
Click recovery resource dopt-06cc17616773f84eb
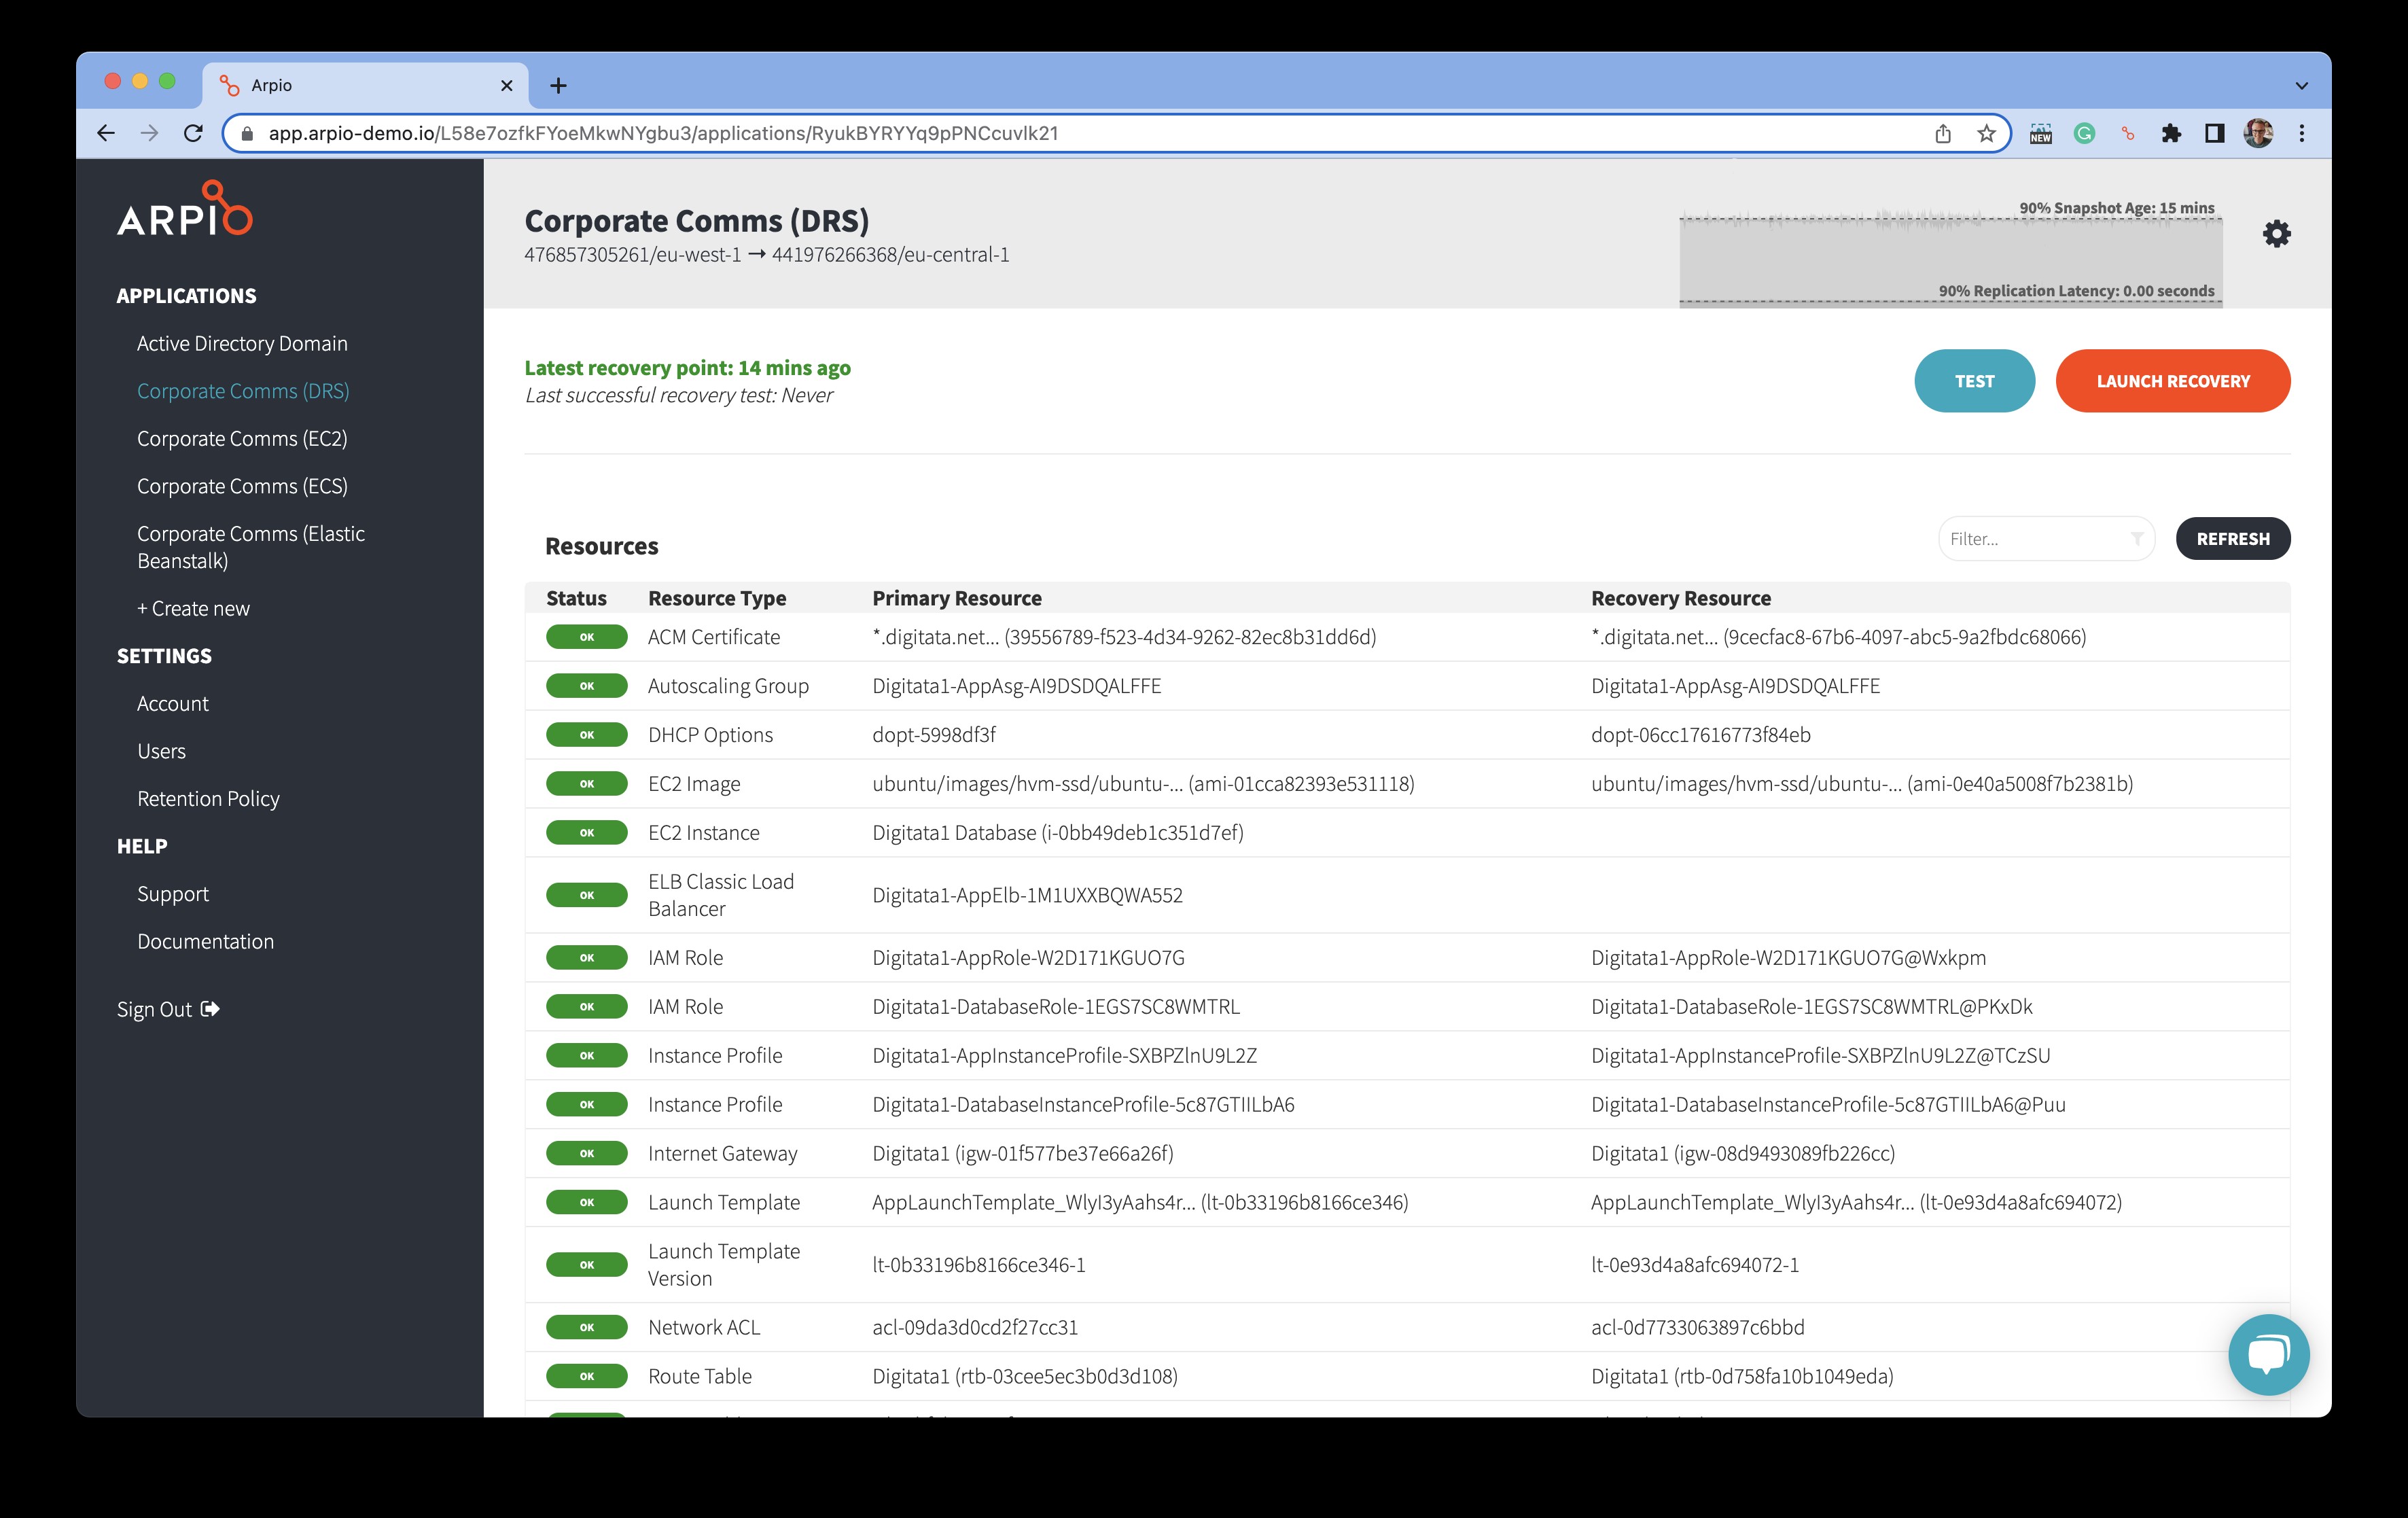click(1701, 735)
